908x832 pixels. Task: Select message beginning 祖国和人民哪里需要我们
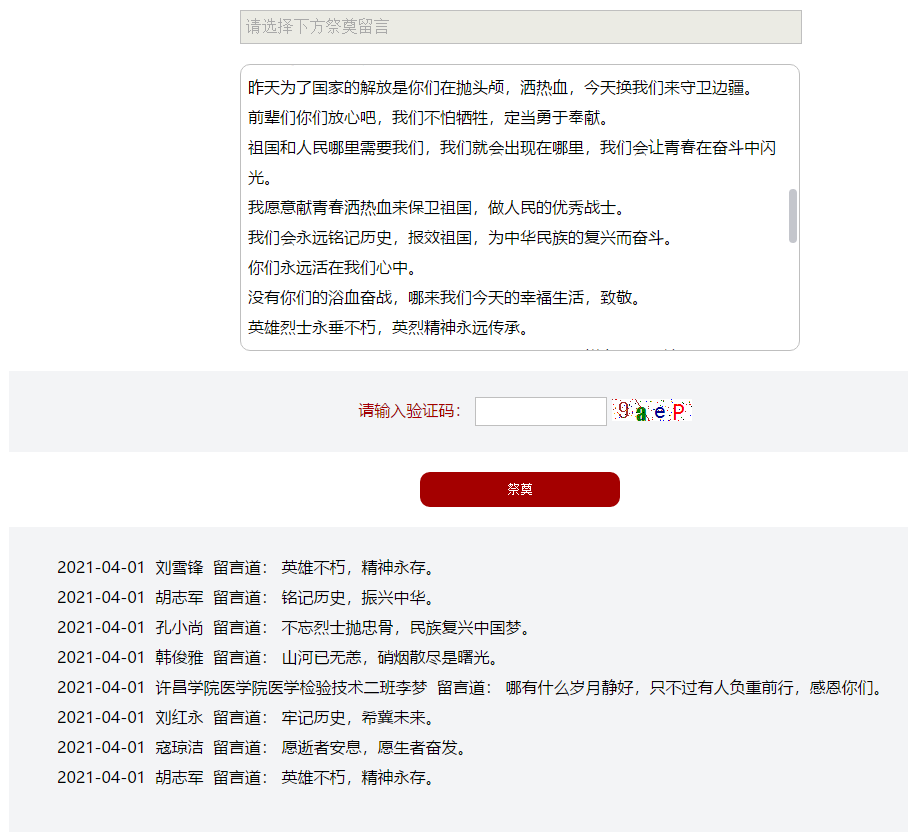[x=512, y=148]
